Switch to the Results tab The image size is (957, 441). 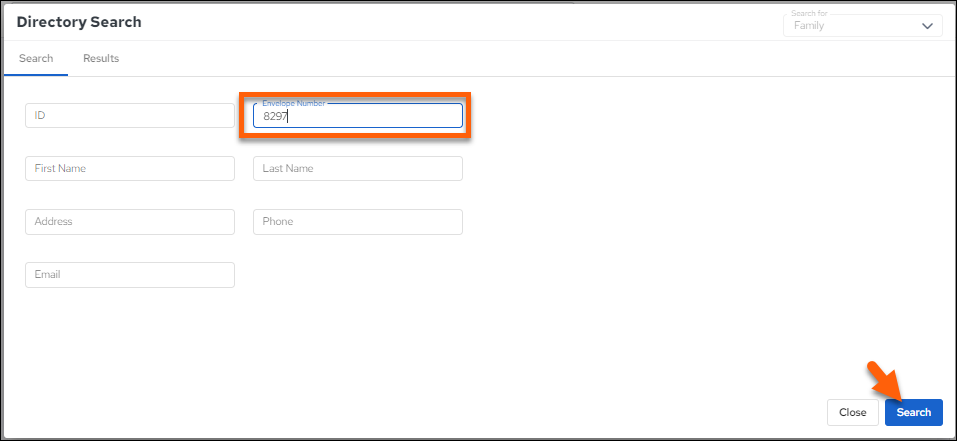pos(101,59)
